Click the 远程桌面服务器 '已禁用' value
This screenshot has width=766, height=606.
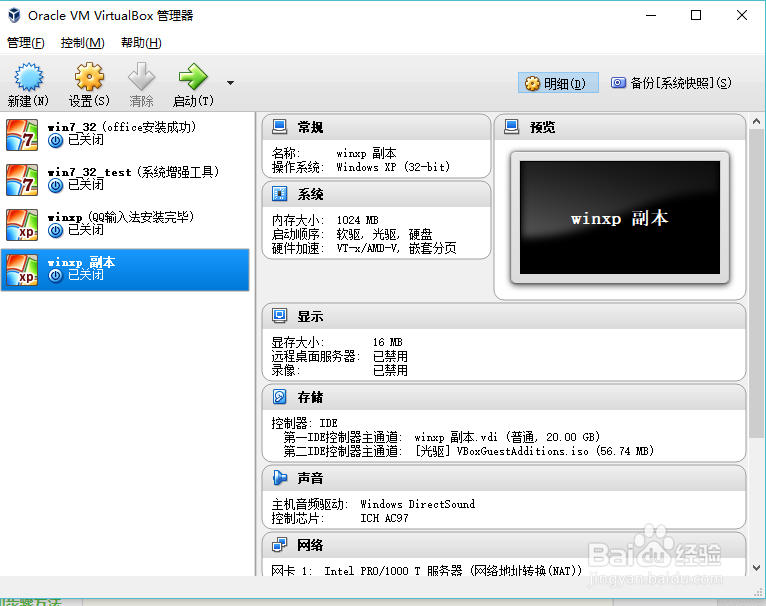click(x=390, y=356)
